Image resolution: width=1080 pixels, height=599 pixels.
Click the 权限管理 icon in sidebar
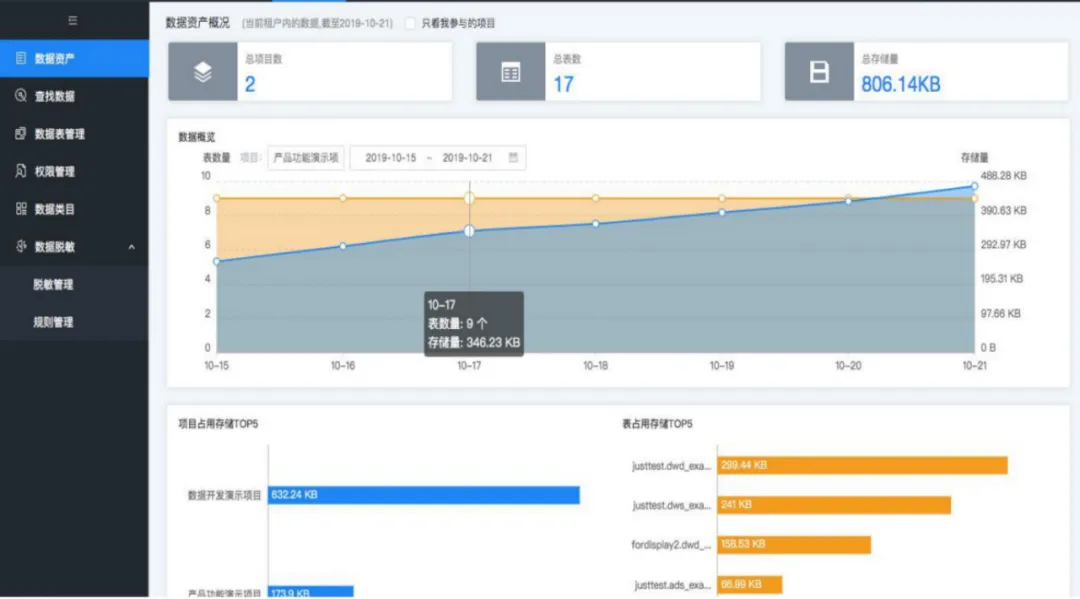point(21,171)
